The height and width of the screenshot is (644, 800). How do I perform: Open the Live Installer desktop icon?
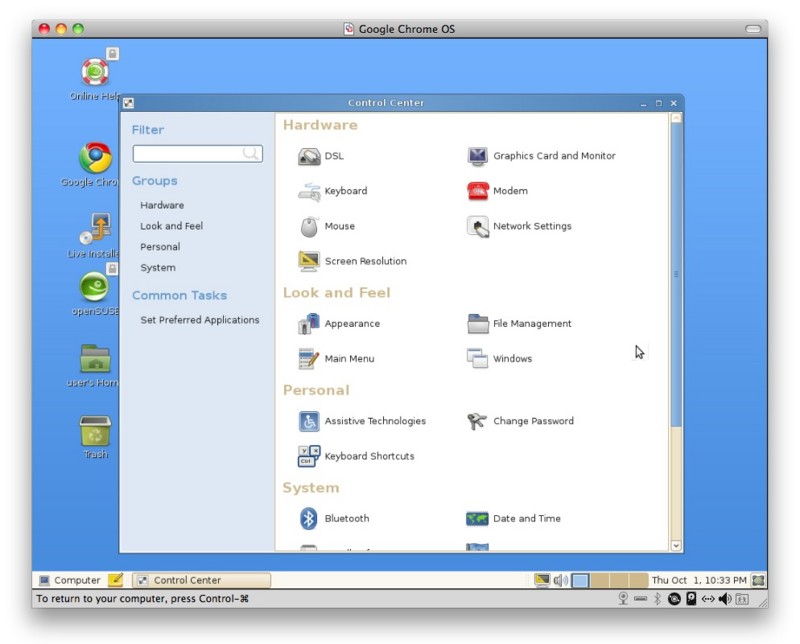point(95,229)
